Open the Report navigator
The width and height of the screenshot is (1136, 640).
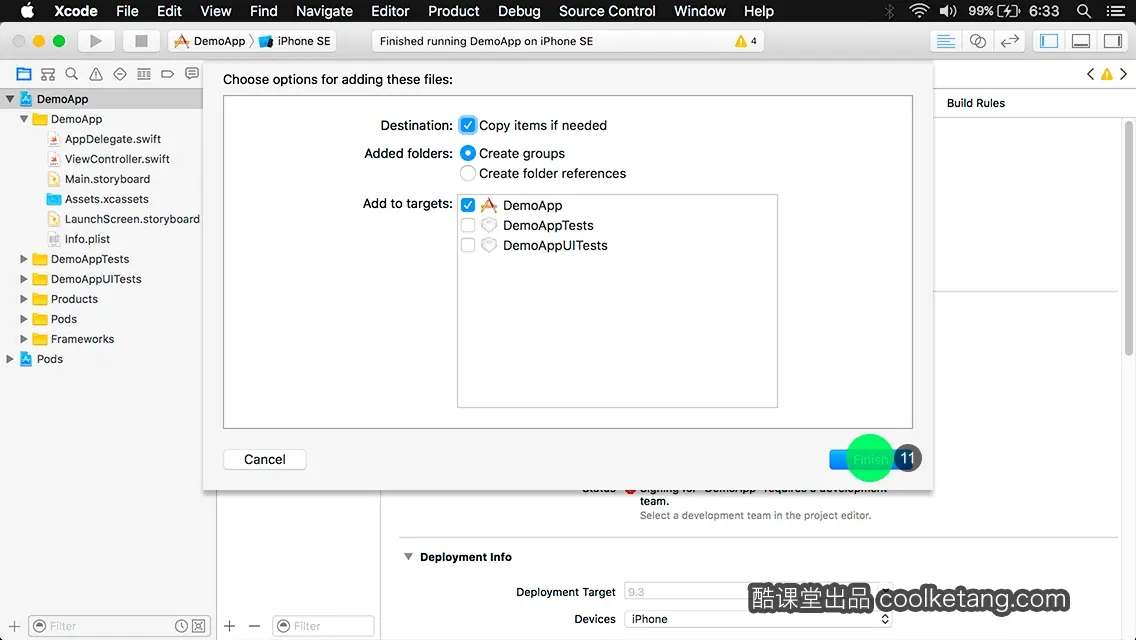(191, 74)
